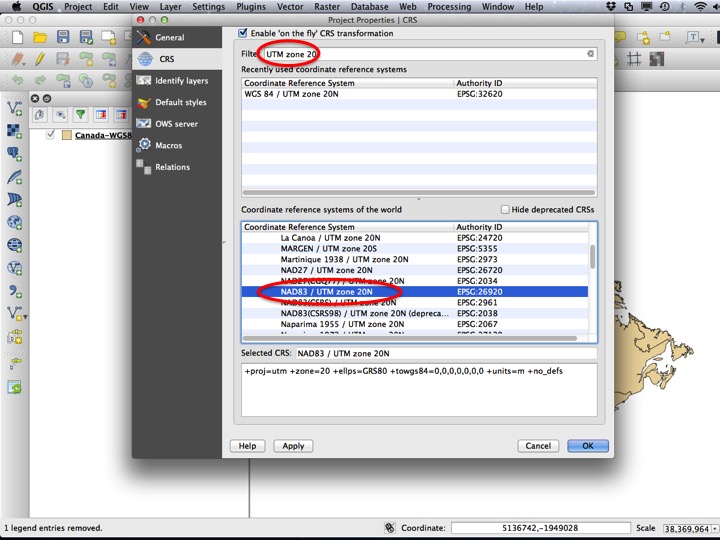The height and width of the screenshot is (540, 720).
Task: Open the Identify layers section
Action: 177,81
